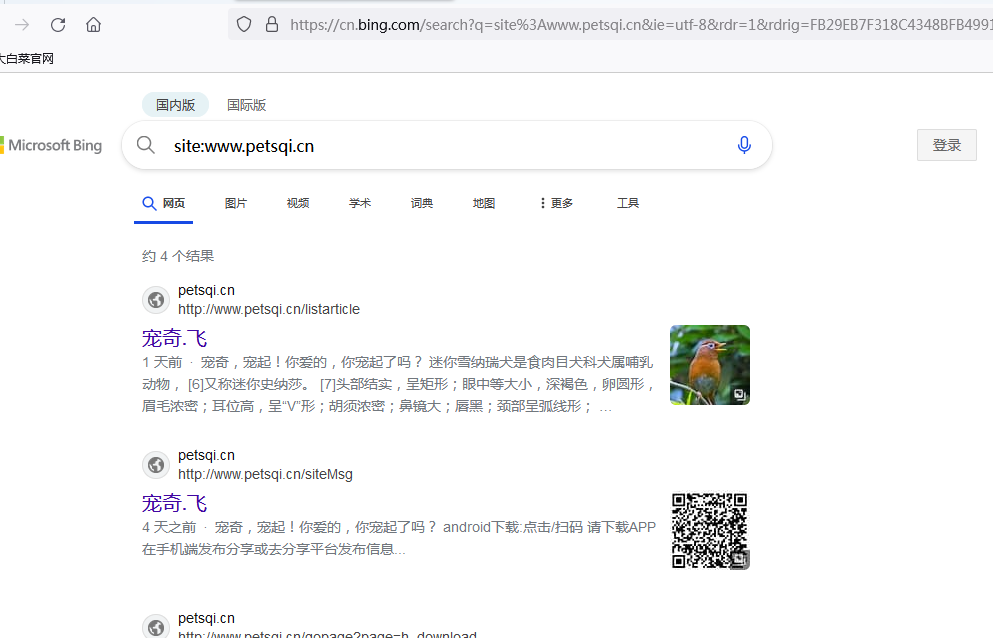Start voice search with the microphone icon
This screenshot has width=993, height=638.
tap(744, 145)
